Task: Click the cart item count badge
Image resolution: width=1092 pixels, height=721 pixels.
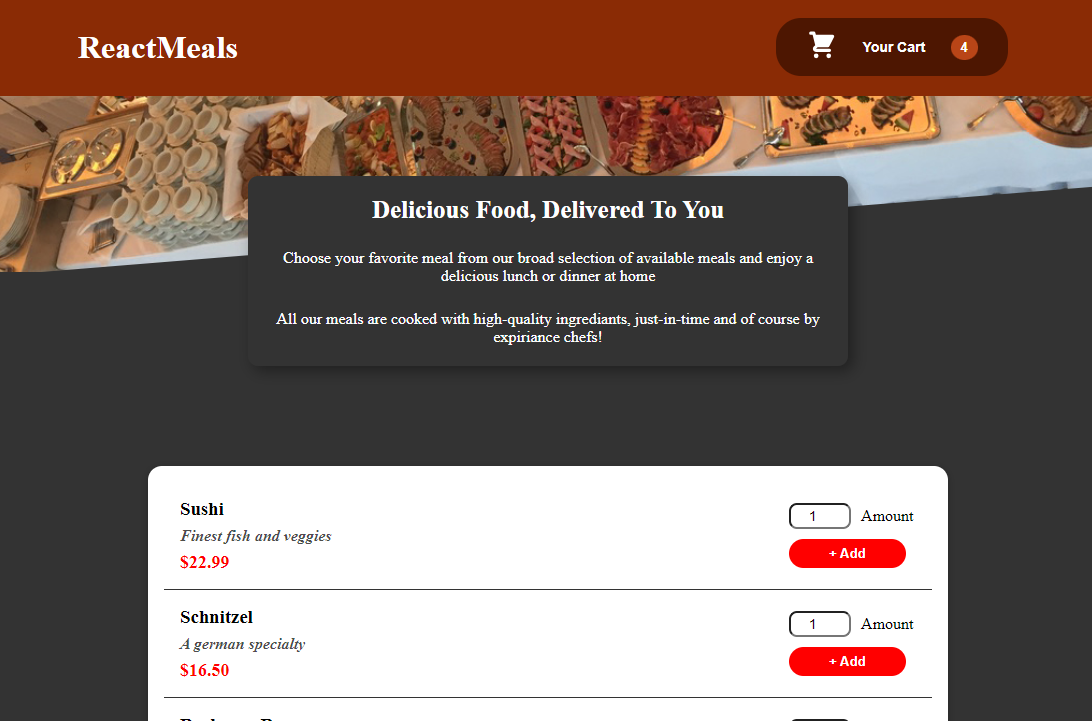Action: pos(964,47)
